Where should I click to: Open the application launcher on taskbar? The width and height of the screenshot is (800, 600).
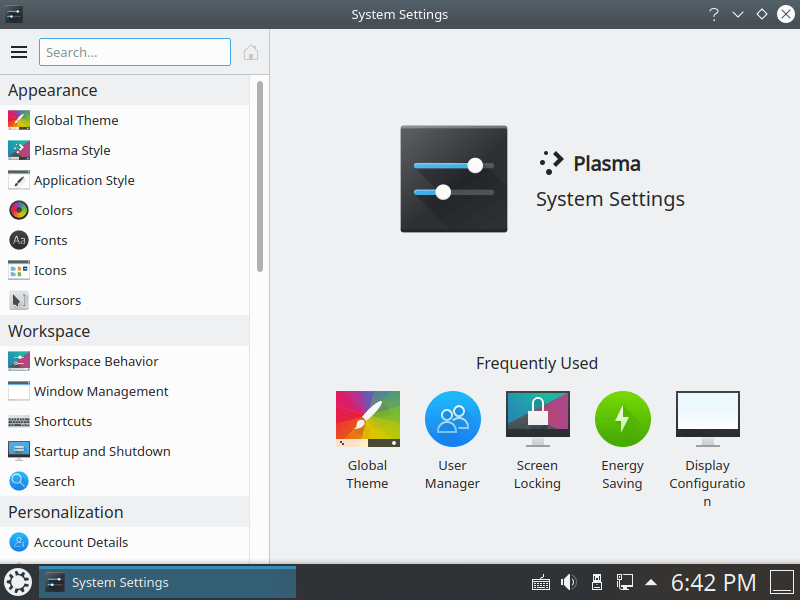[x=18, y=582]
